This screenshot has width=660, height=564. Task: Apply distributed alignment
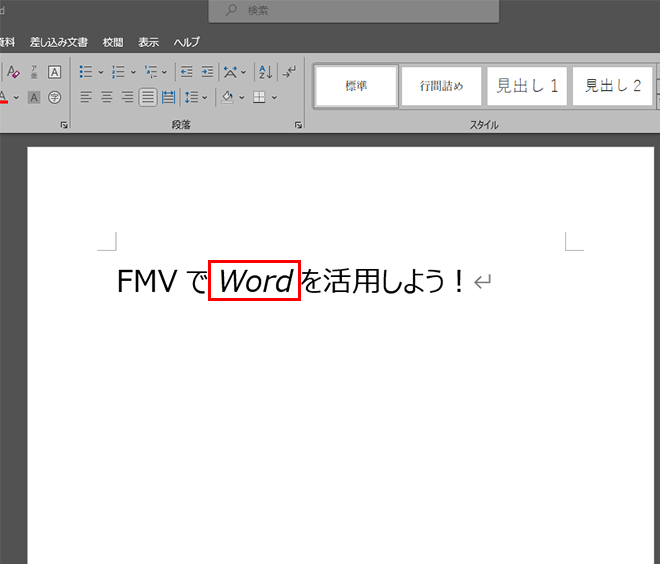click(x=168, y=98)
